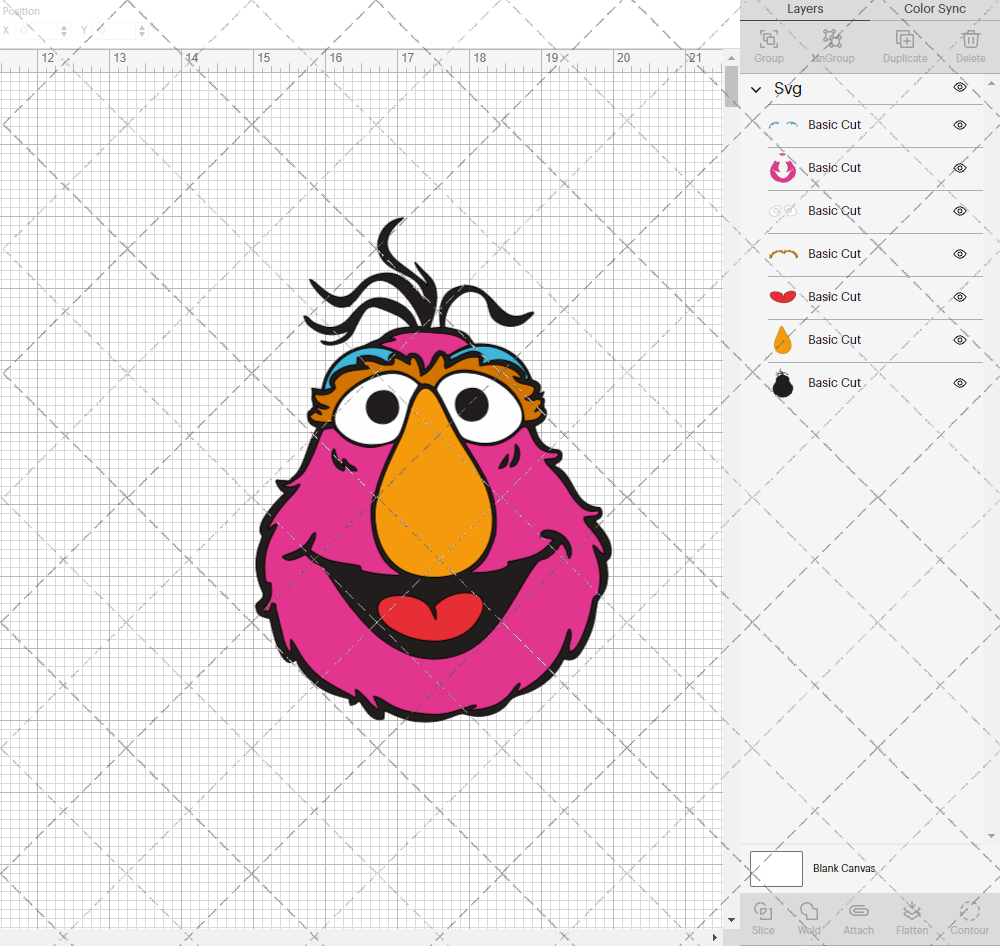This screenshot has width=1000, height=946.
Task: Click the Blank Canvas white swatch
Action: (x=776, y=869)
